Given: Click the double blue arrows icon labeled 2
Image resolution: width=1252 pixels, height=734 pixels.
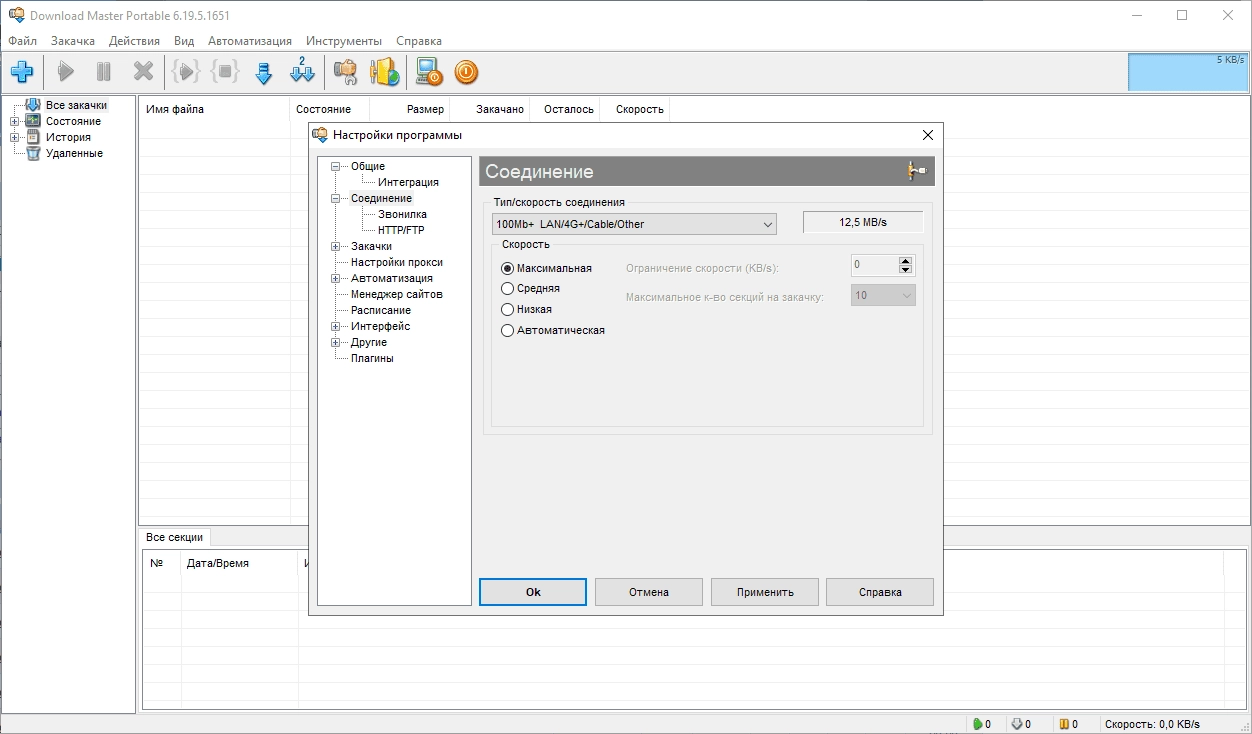Looking at the screenshot, I should point(302,71).
